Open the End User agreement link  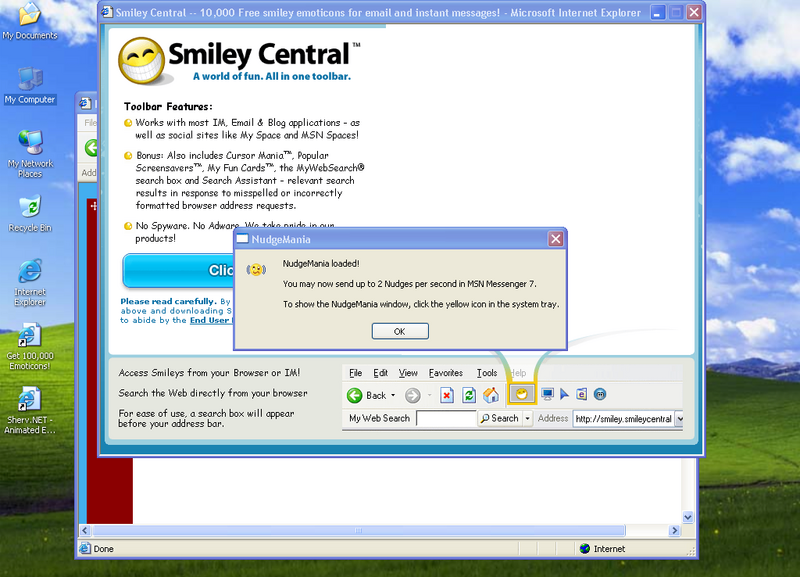pos(211,320)
